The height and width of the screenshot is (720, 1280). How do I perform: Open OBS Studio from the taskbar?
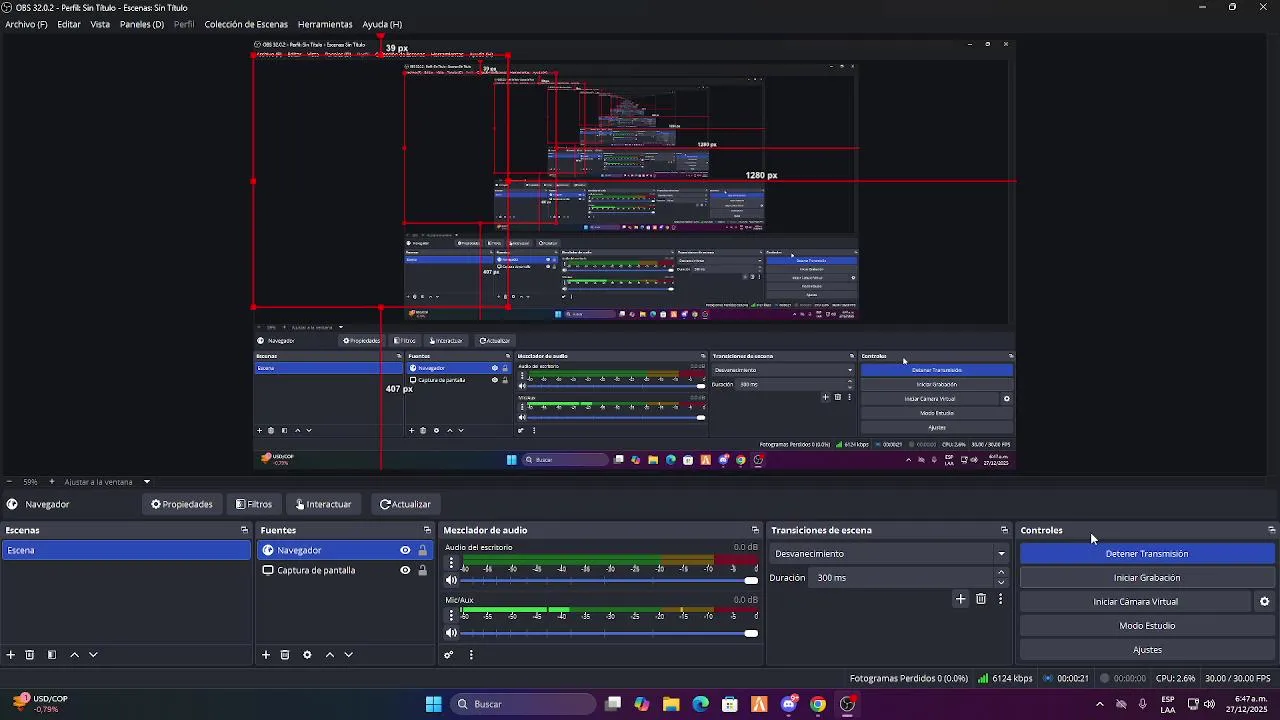[847, 704]
